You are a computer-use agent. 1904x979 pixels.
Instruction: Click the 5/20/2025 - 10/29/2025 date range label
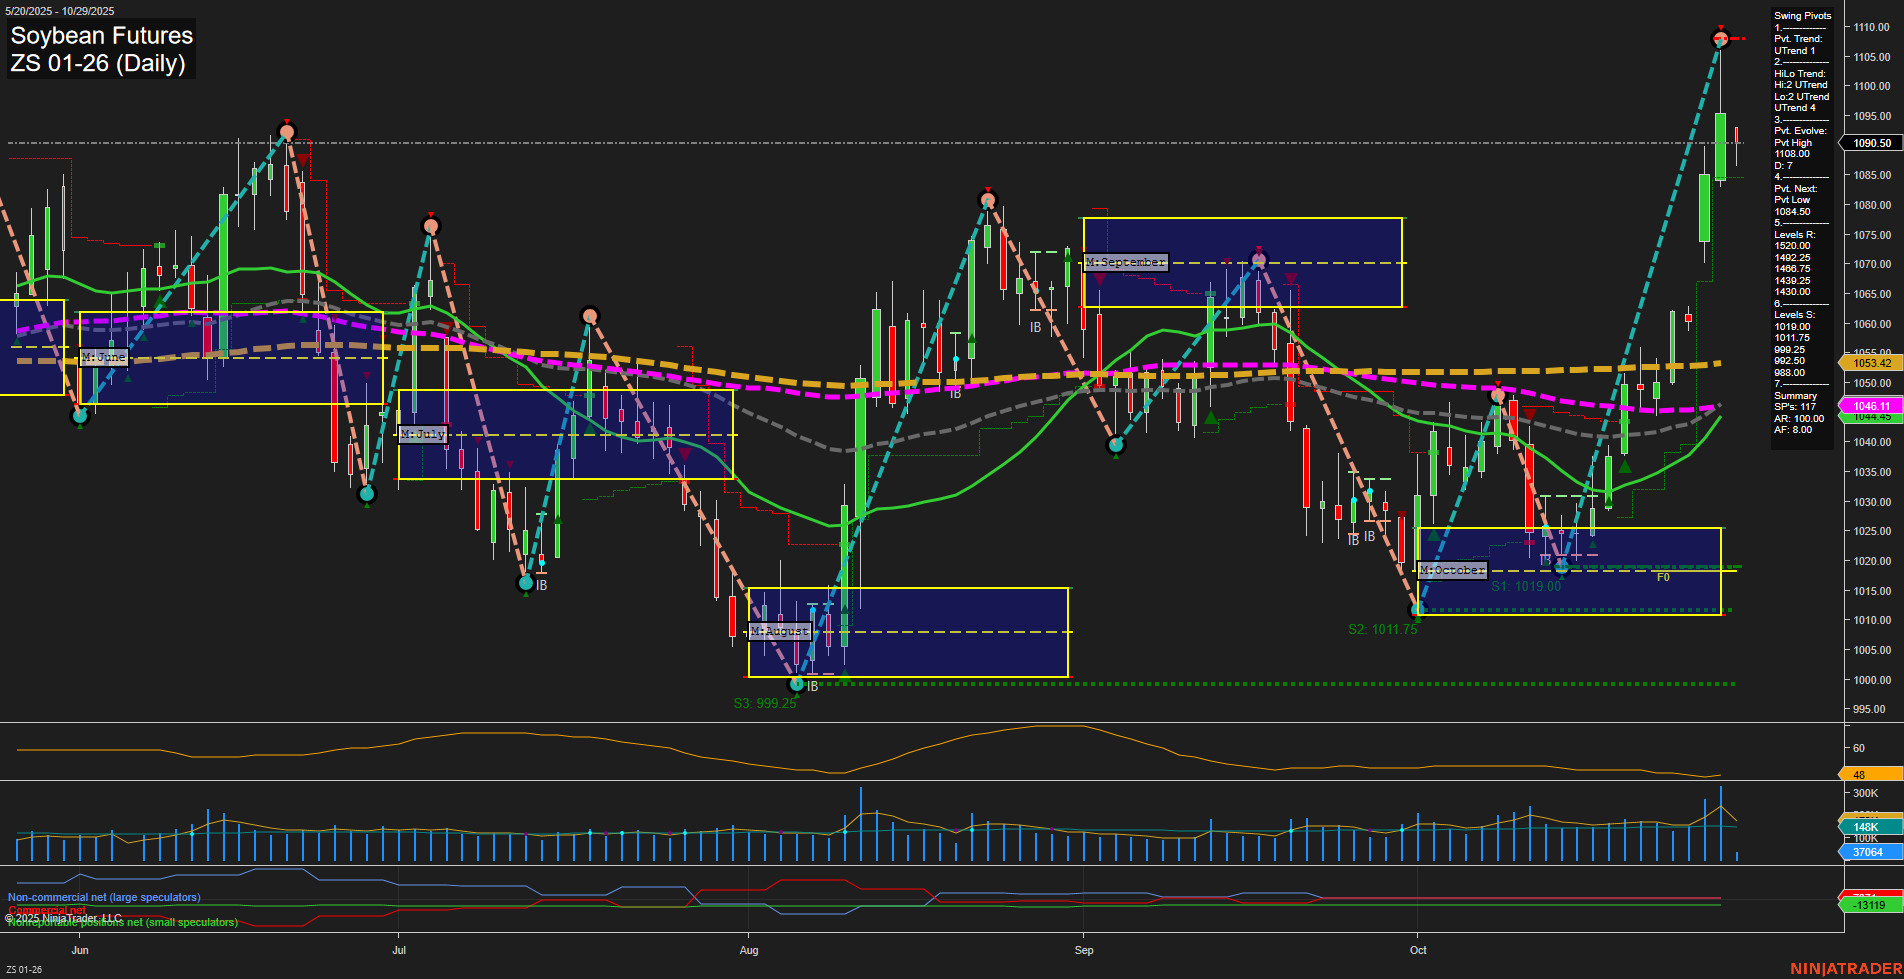pyautogui.click(x=60, y=9)
